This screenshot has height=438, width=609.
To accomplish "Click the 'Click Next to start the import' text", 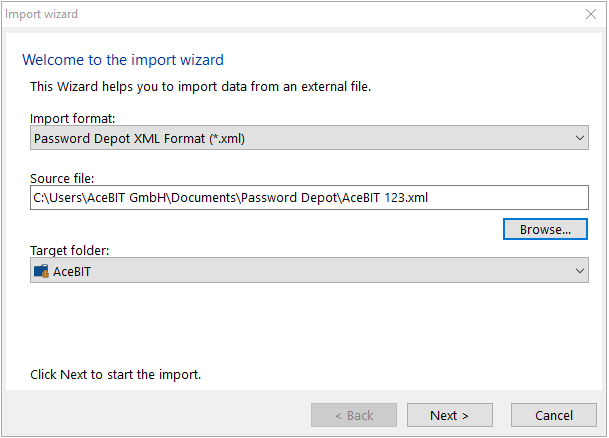I will click(x=116, y=374).
